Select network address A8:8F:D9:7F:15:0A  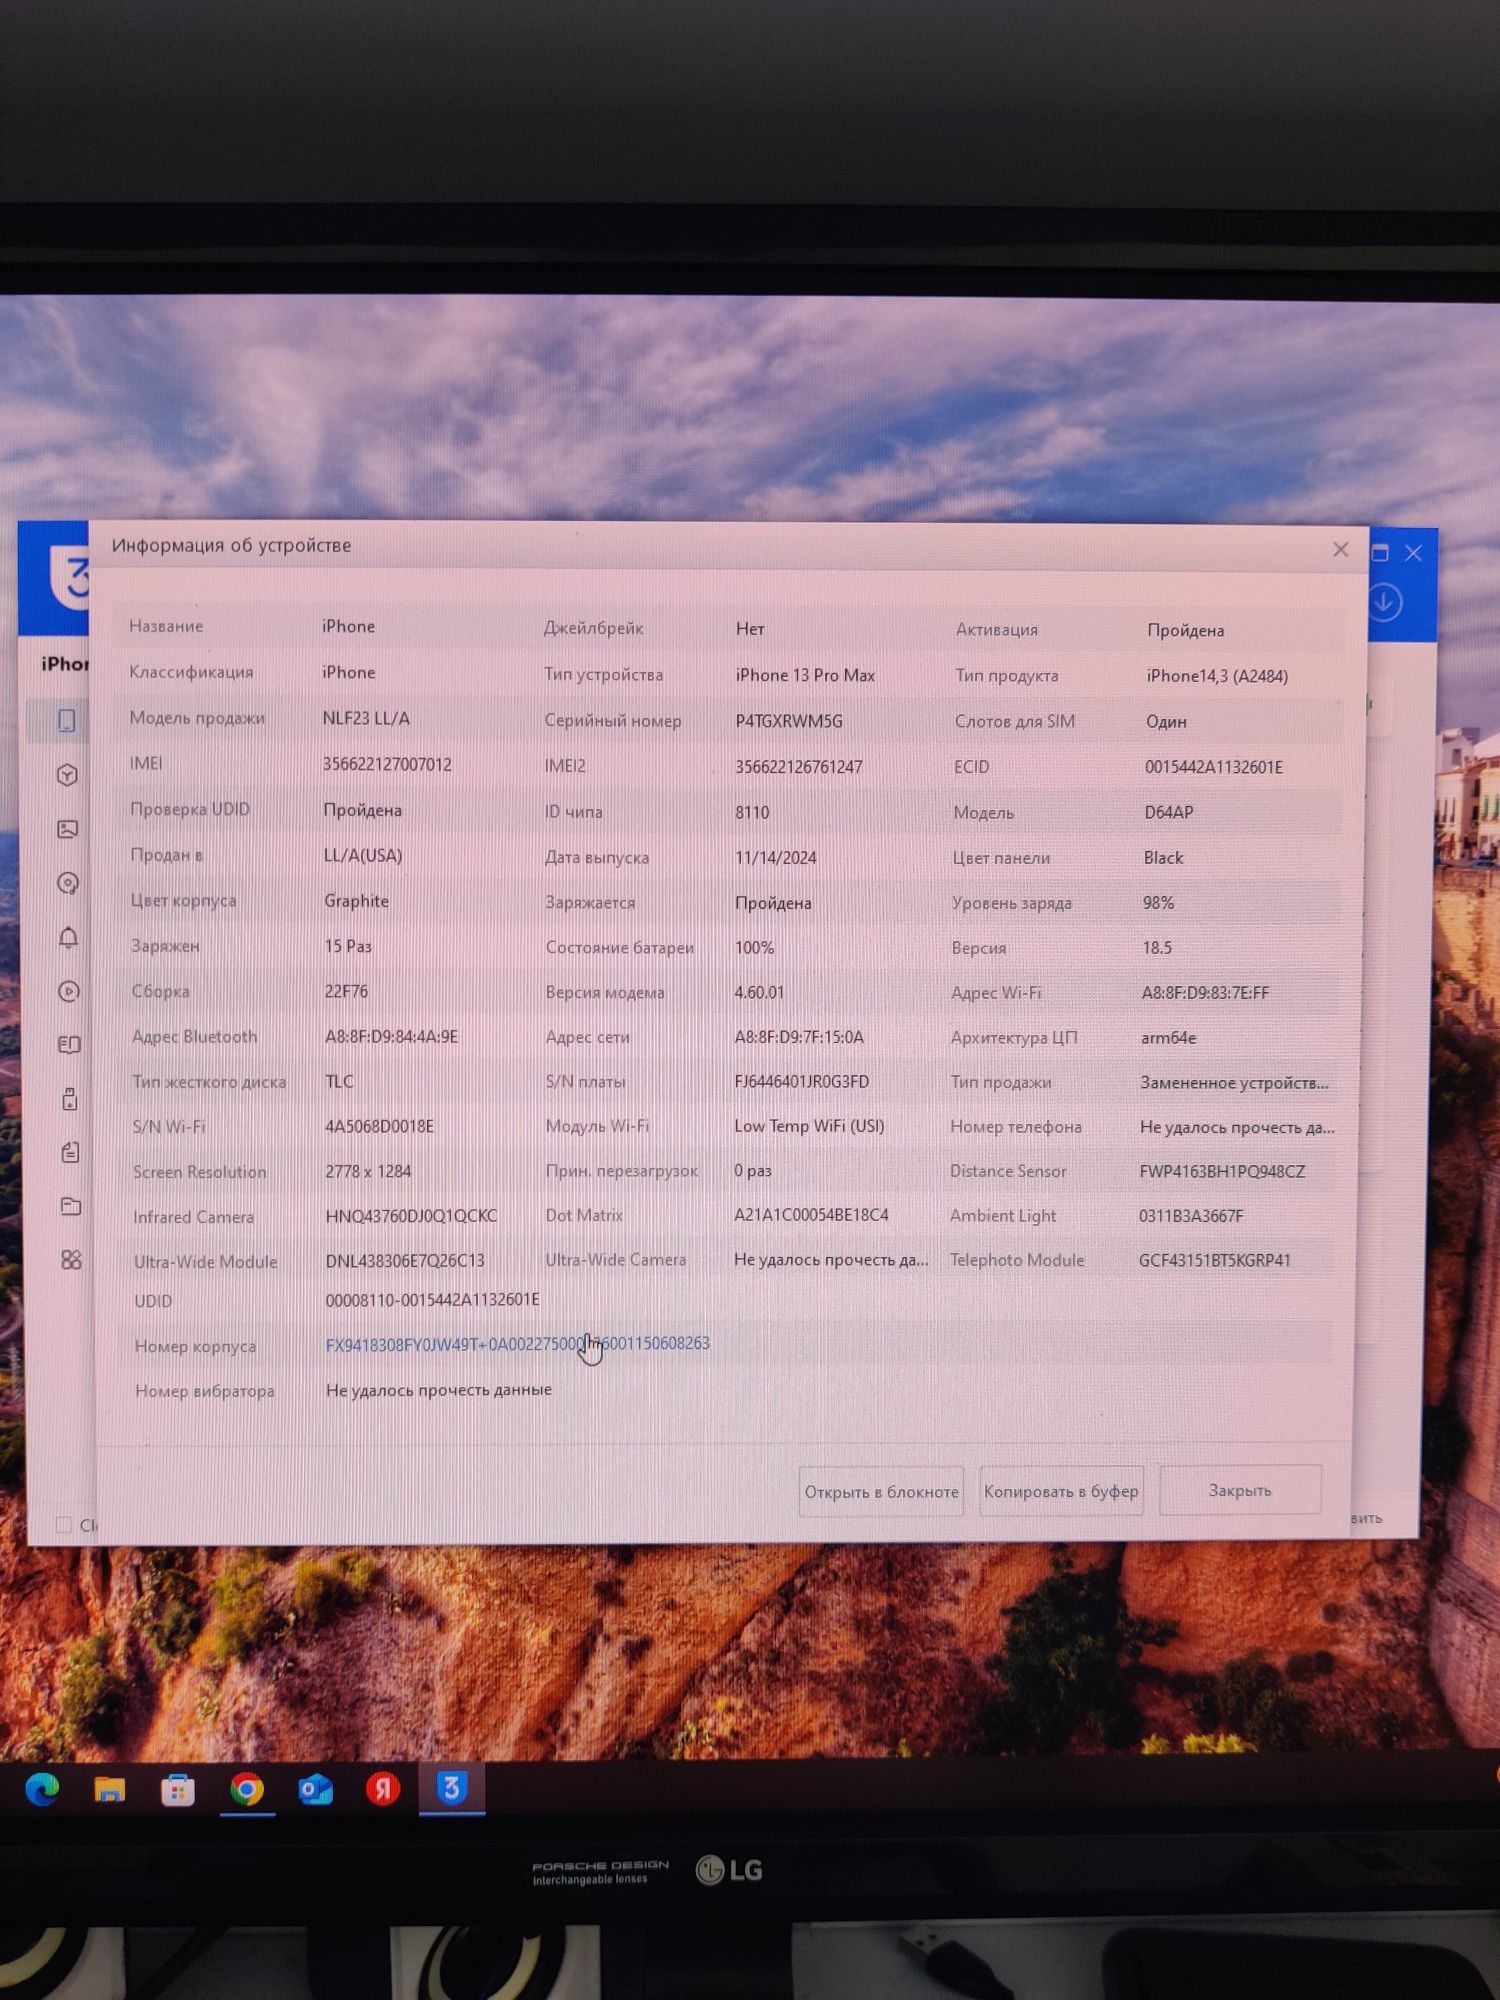click(x=799, y=1037)
